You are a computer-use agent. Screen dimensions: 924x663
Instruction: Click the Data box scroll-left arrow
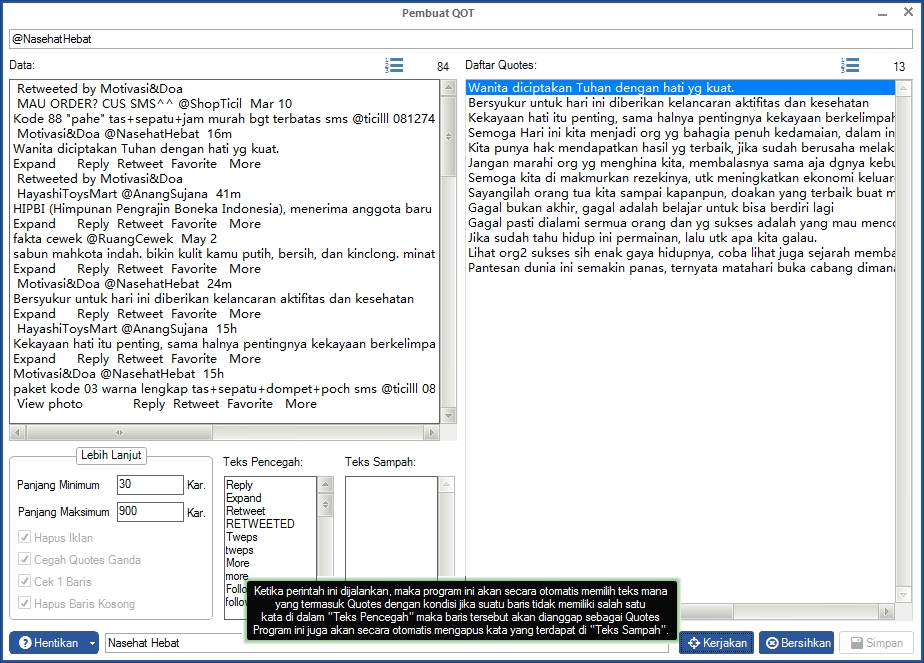tap(17, 433)
